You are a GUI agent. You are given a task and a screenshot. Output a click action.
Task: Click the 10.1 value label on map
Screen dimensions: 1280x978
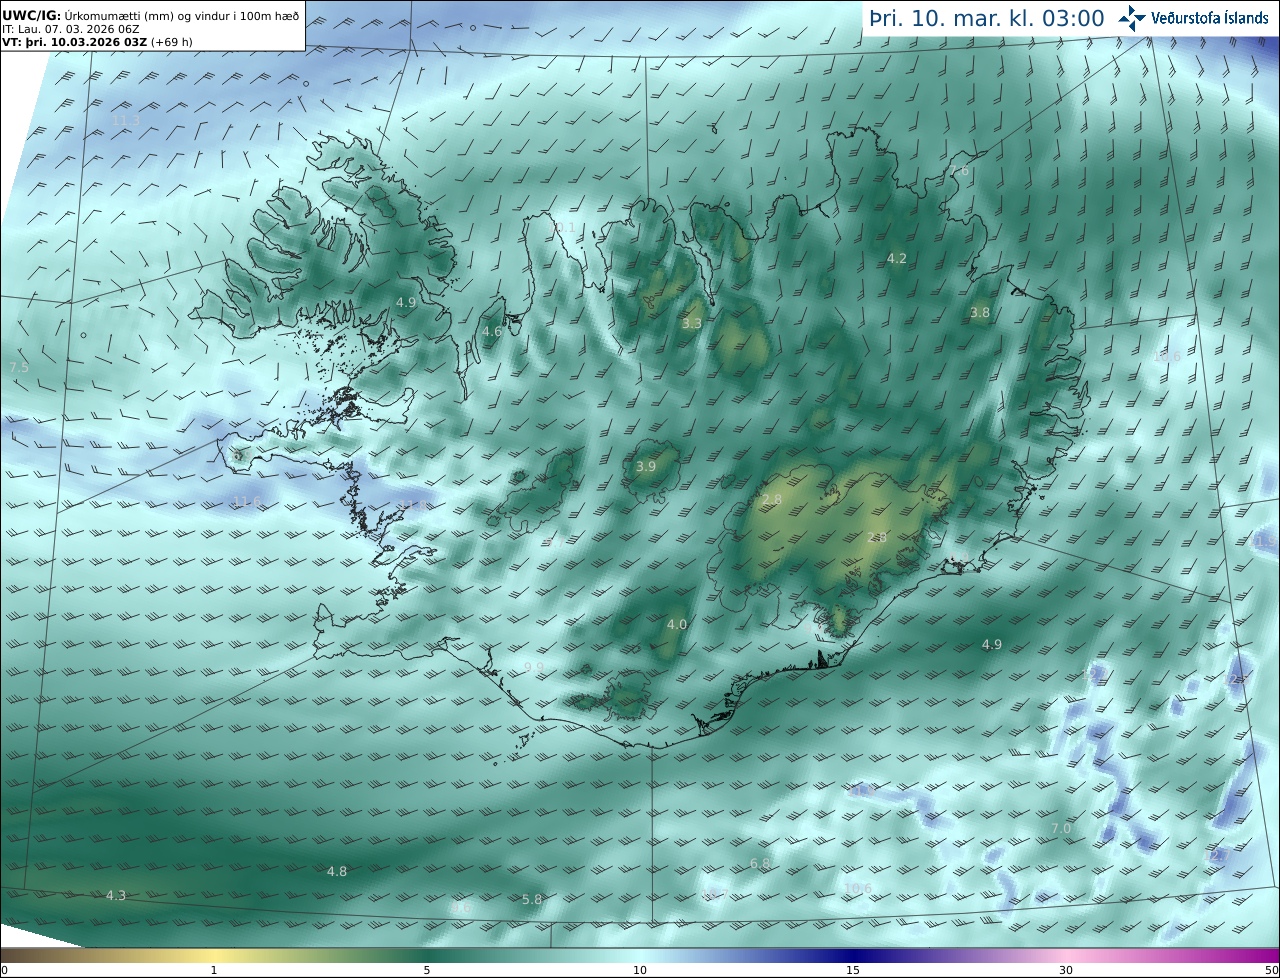(x=564, y=228)
